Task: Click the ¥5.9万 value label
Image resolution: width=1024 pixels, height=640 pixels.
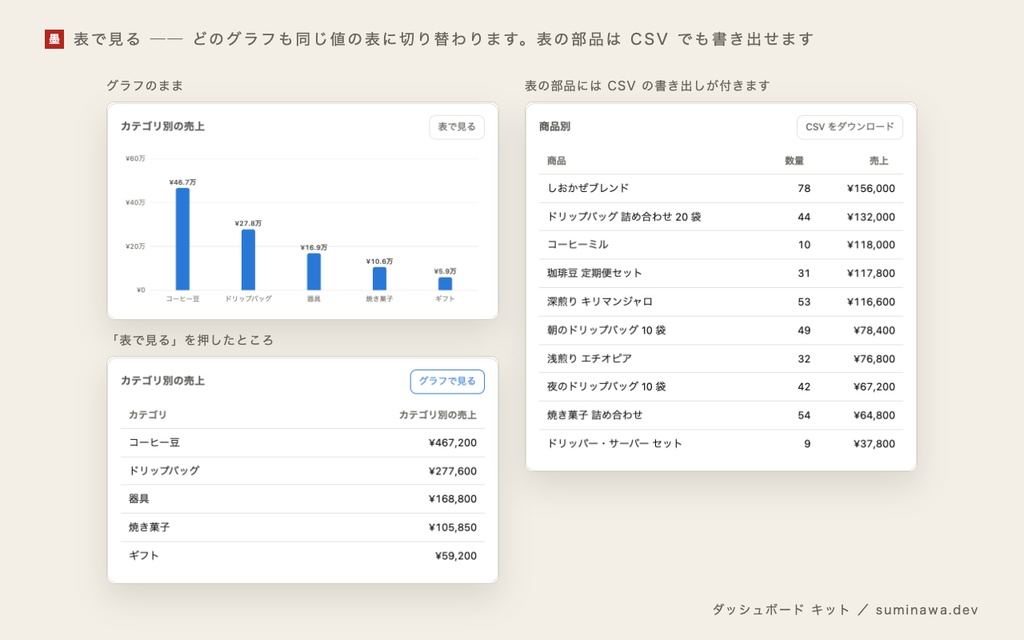Action: [445, 271]
